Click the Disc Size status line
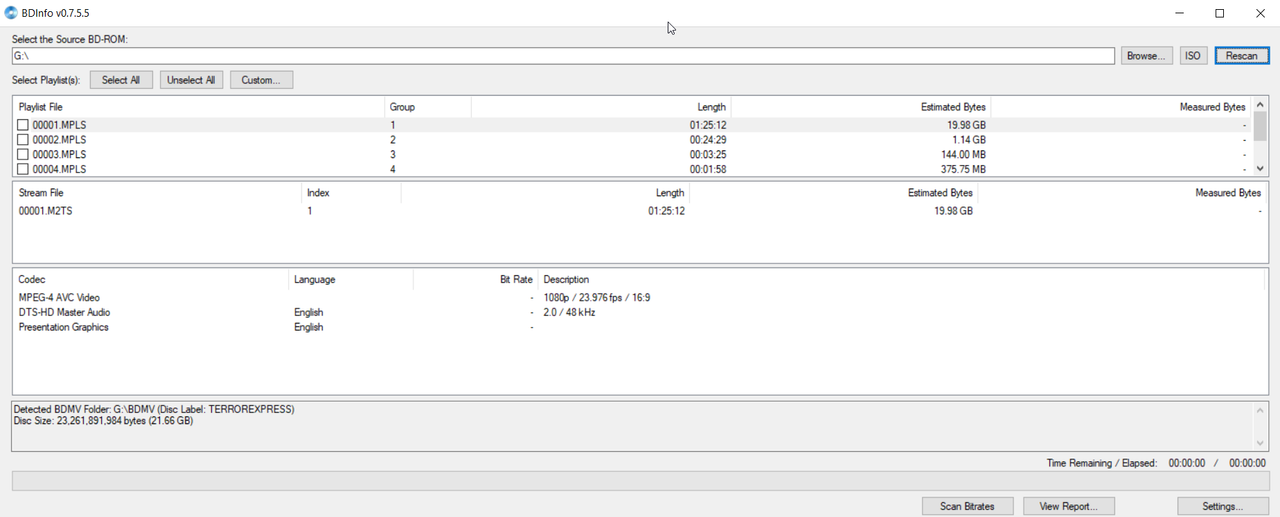The image size is (1280, 517). [x=103, y=421]
